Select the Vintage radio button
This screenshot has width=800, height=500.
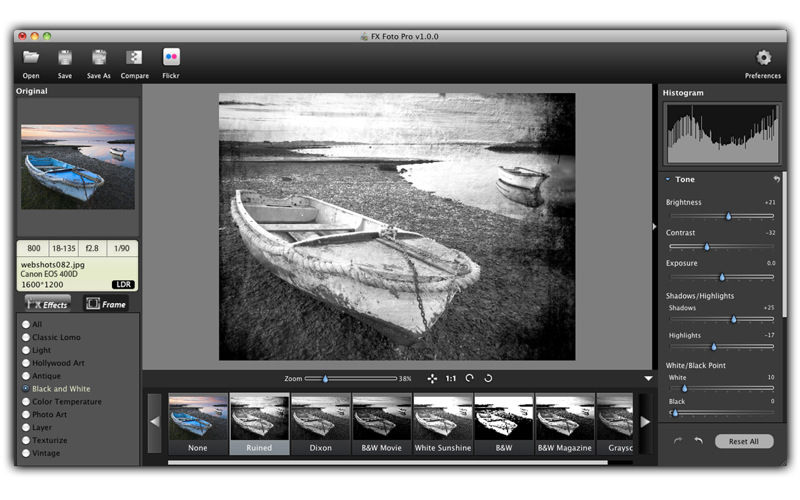point(26,453)
